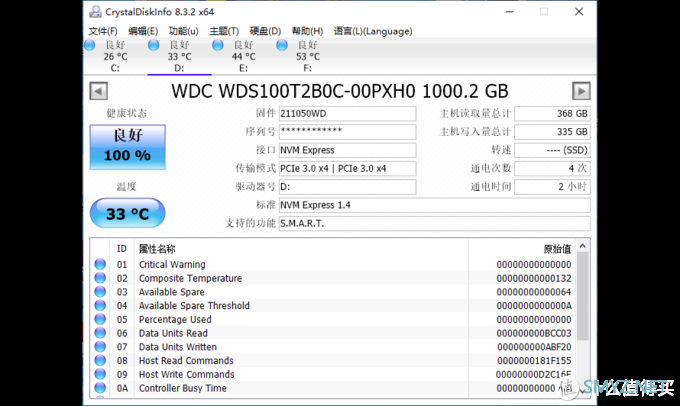Screen dimensions: 680x406
Task: Click the status orb for Host Write Commands
Action: (100, 374)
